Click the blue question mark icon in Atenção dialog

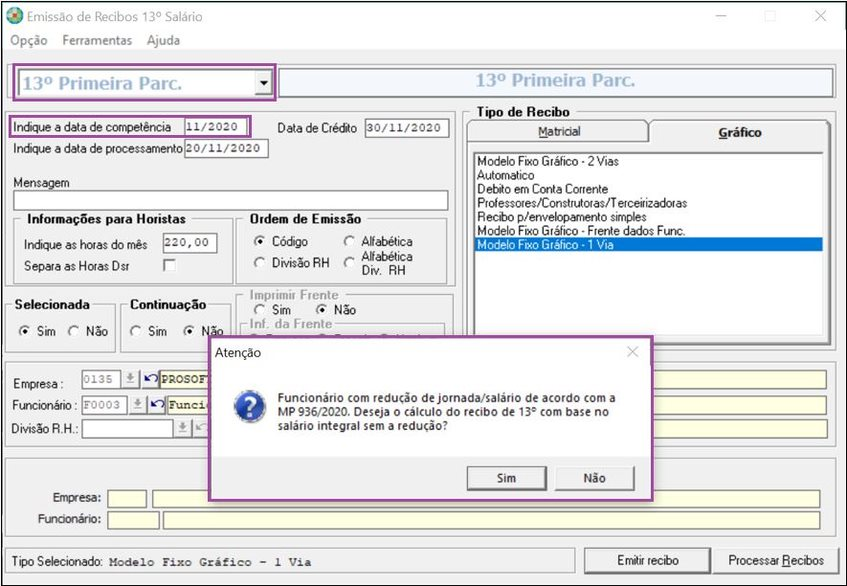[x=250, y=407]
